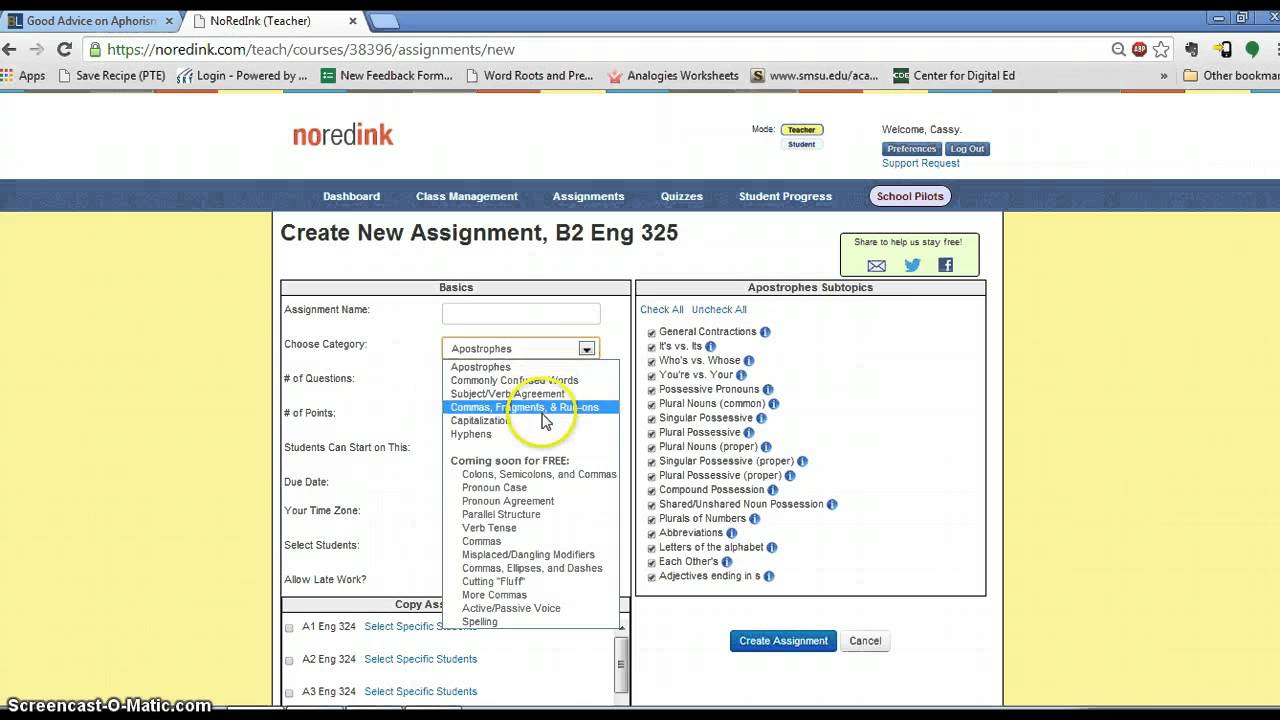1280x720 pixels.
Task: Click info icon next to Who's vs. Whose
Action: coord(749,361)
